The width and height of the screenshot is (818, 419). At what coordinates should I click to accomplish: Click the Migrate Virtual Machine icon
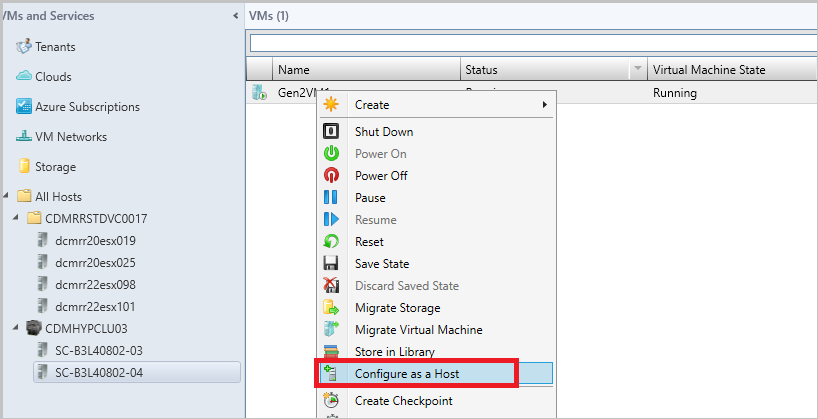coord(331,329)
